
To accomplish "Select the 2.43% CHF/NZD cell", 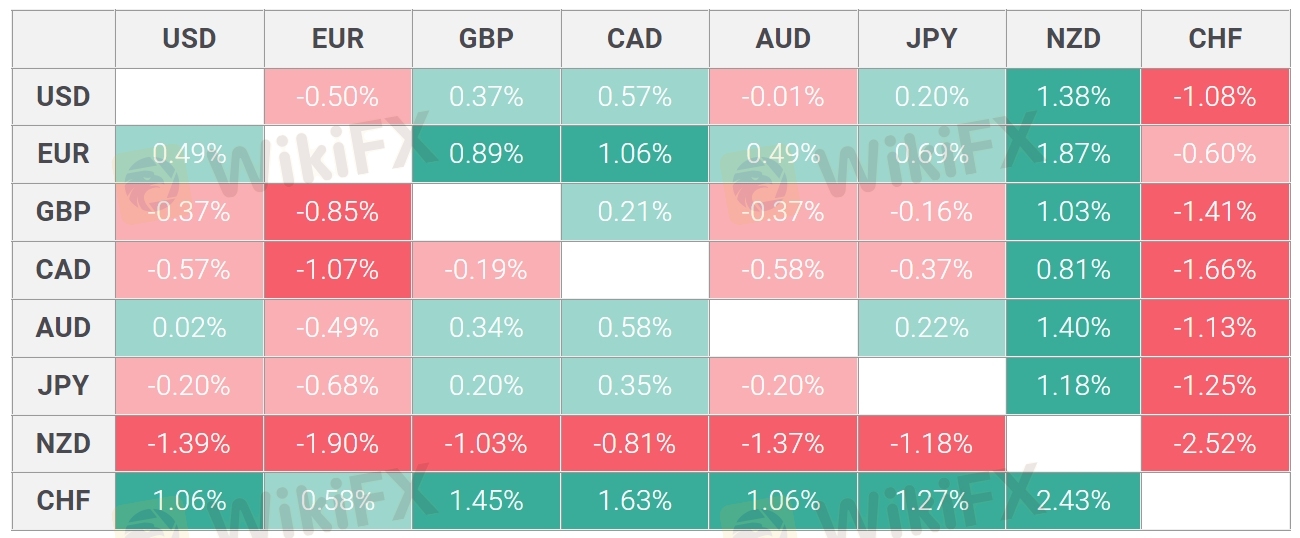I will (x=1073, y=501).
